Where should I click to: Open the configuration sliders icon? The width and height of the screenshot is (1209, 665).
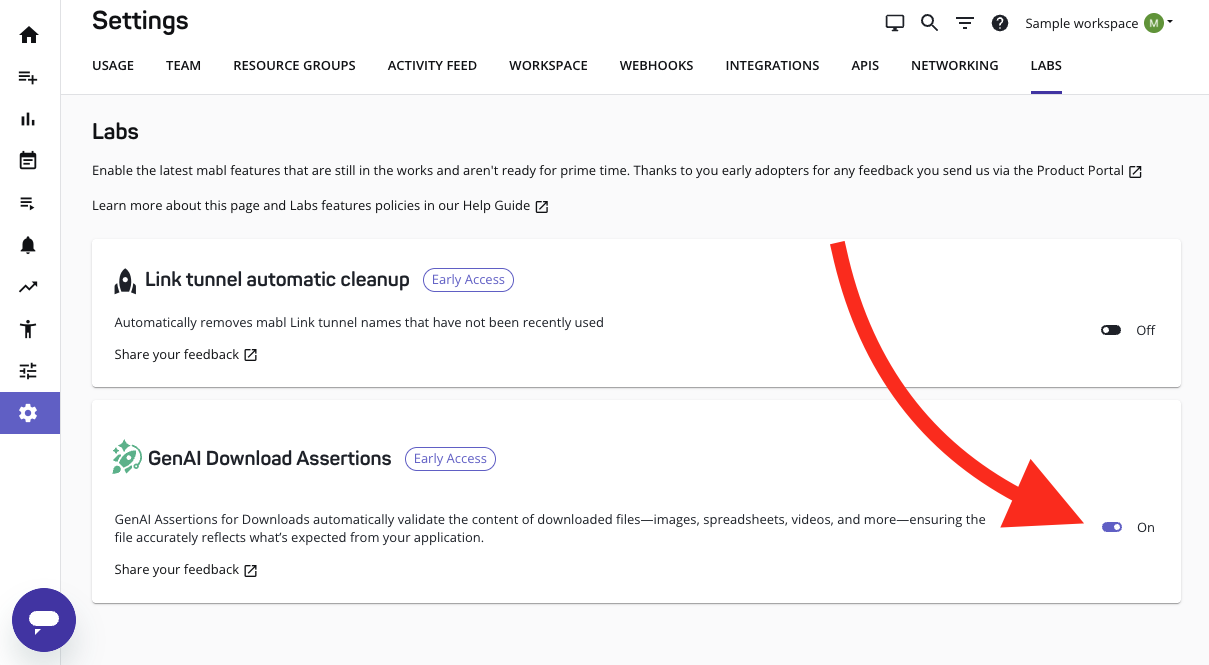(29, 370)
